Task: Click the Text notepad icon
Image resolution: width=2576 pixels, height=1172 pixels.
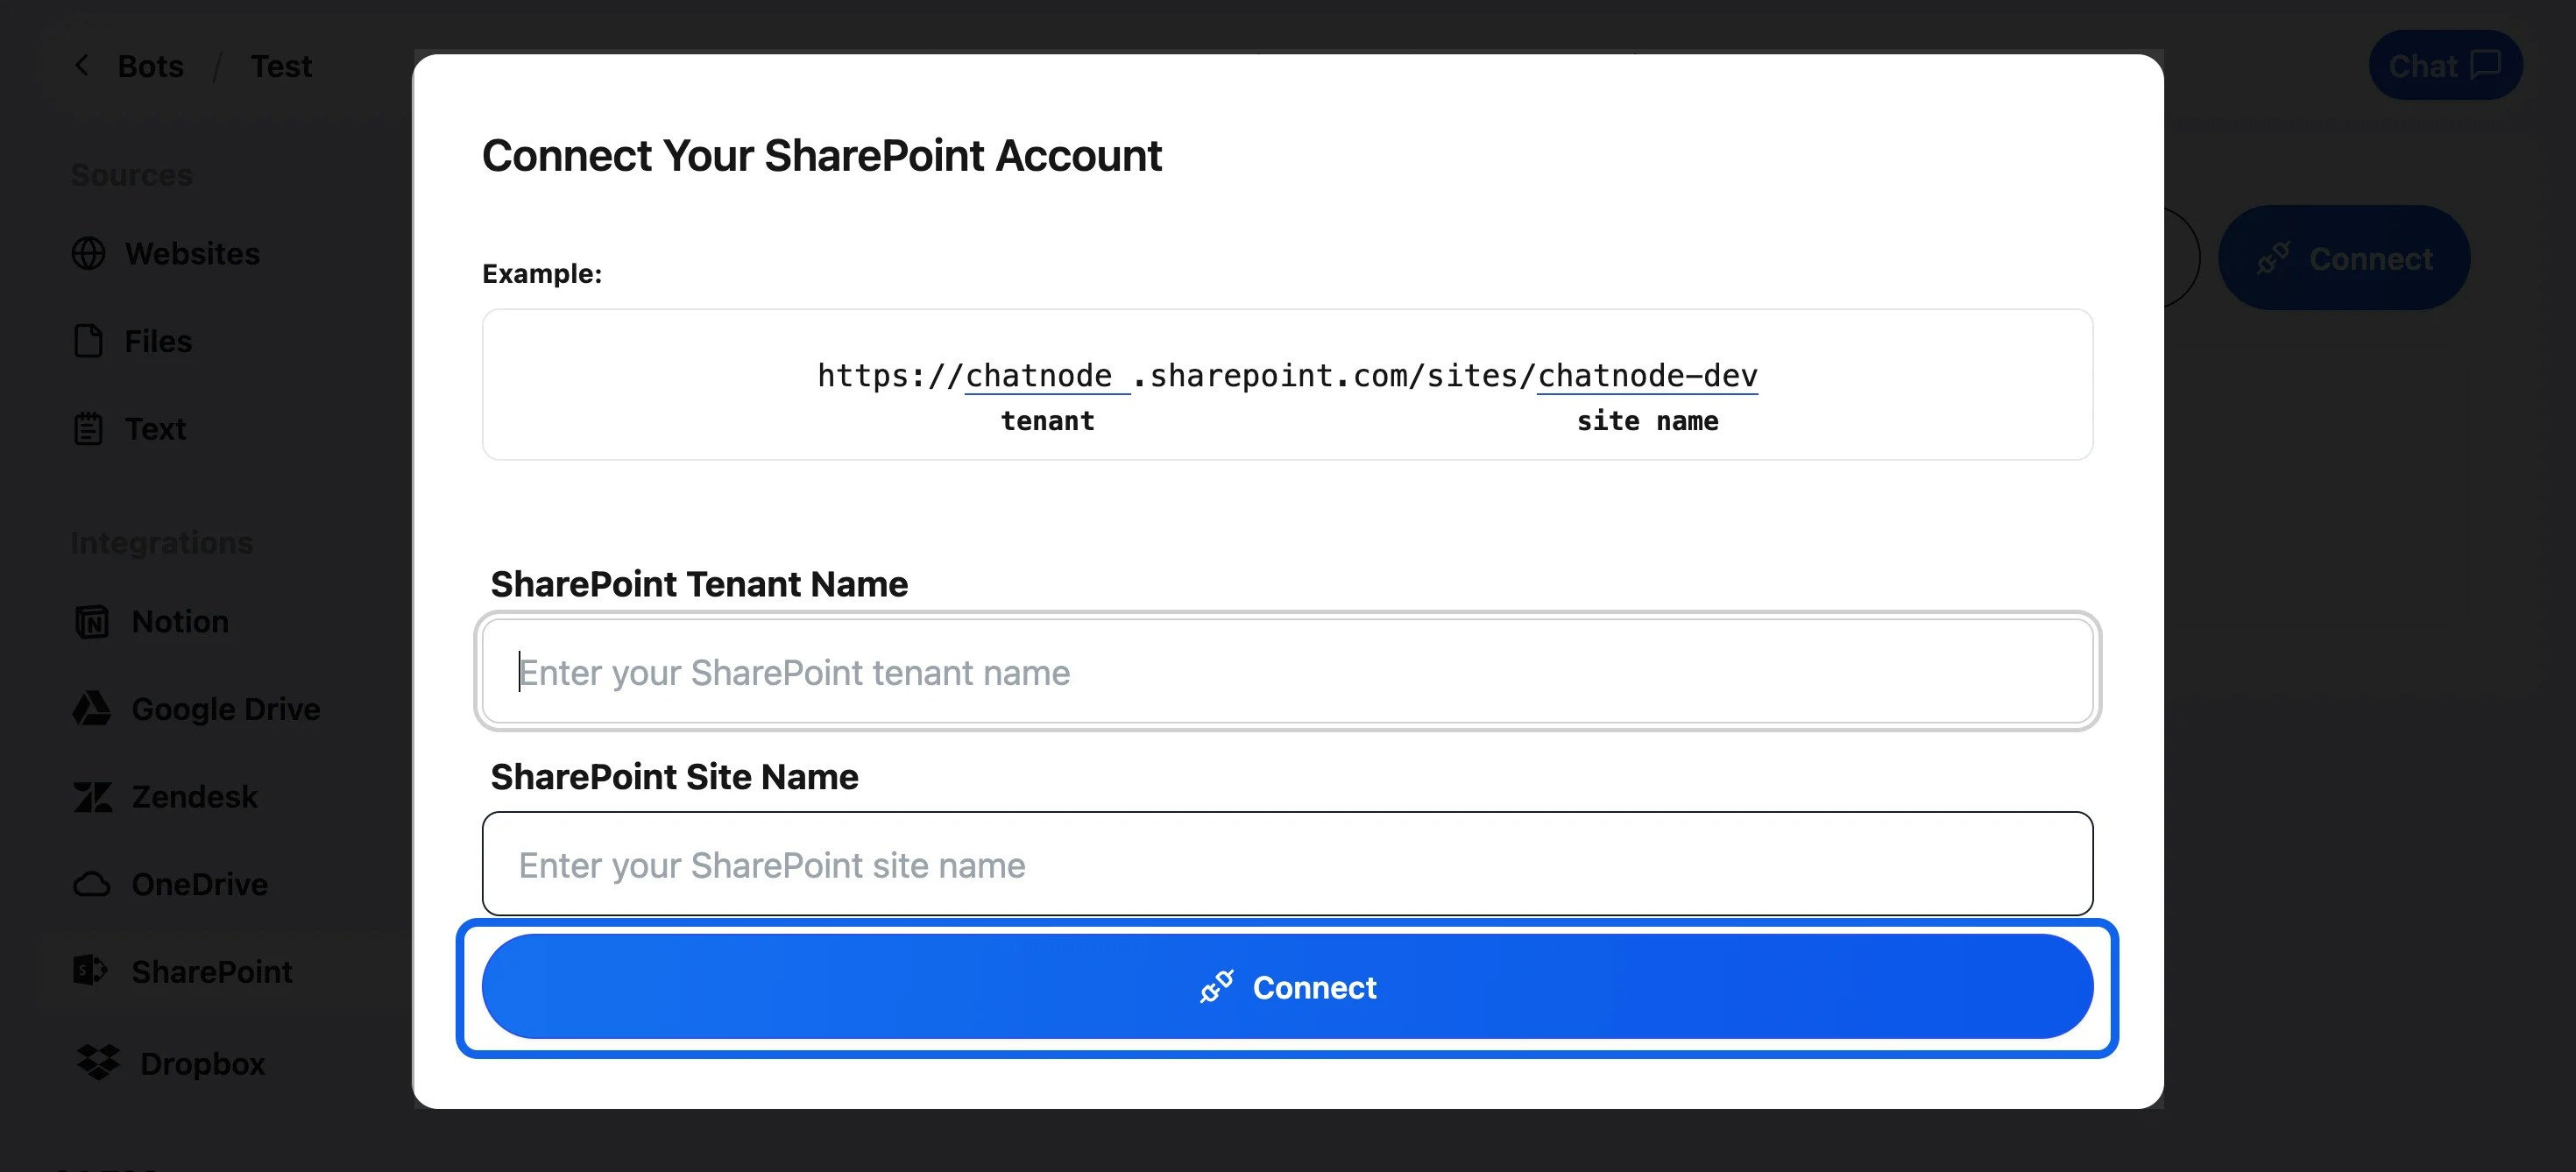Action: tap(88, 429)
